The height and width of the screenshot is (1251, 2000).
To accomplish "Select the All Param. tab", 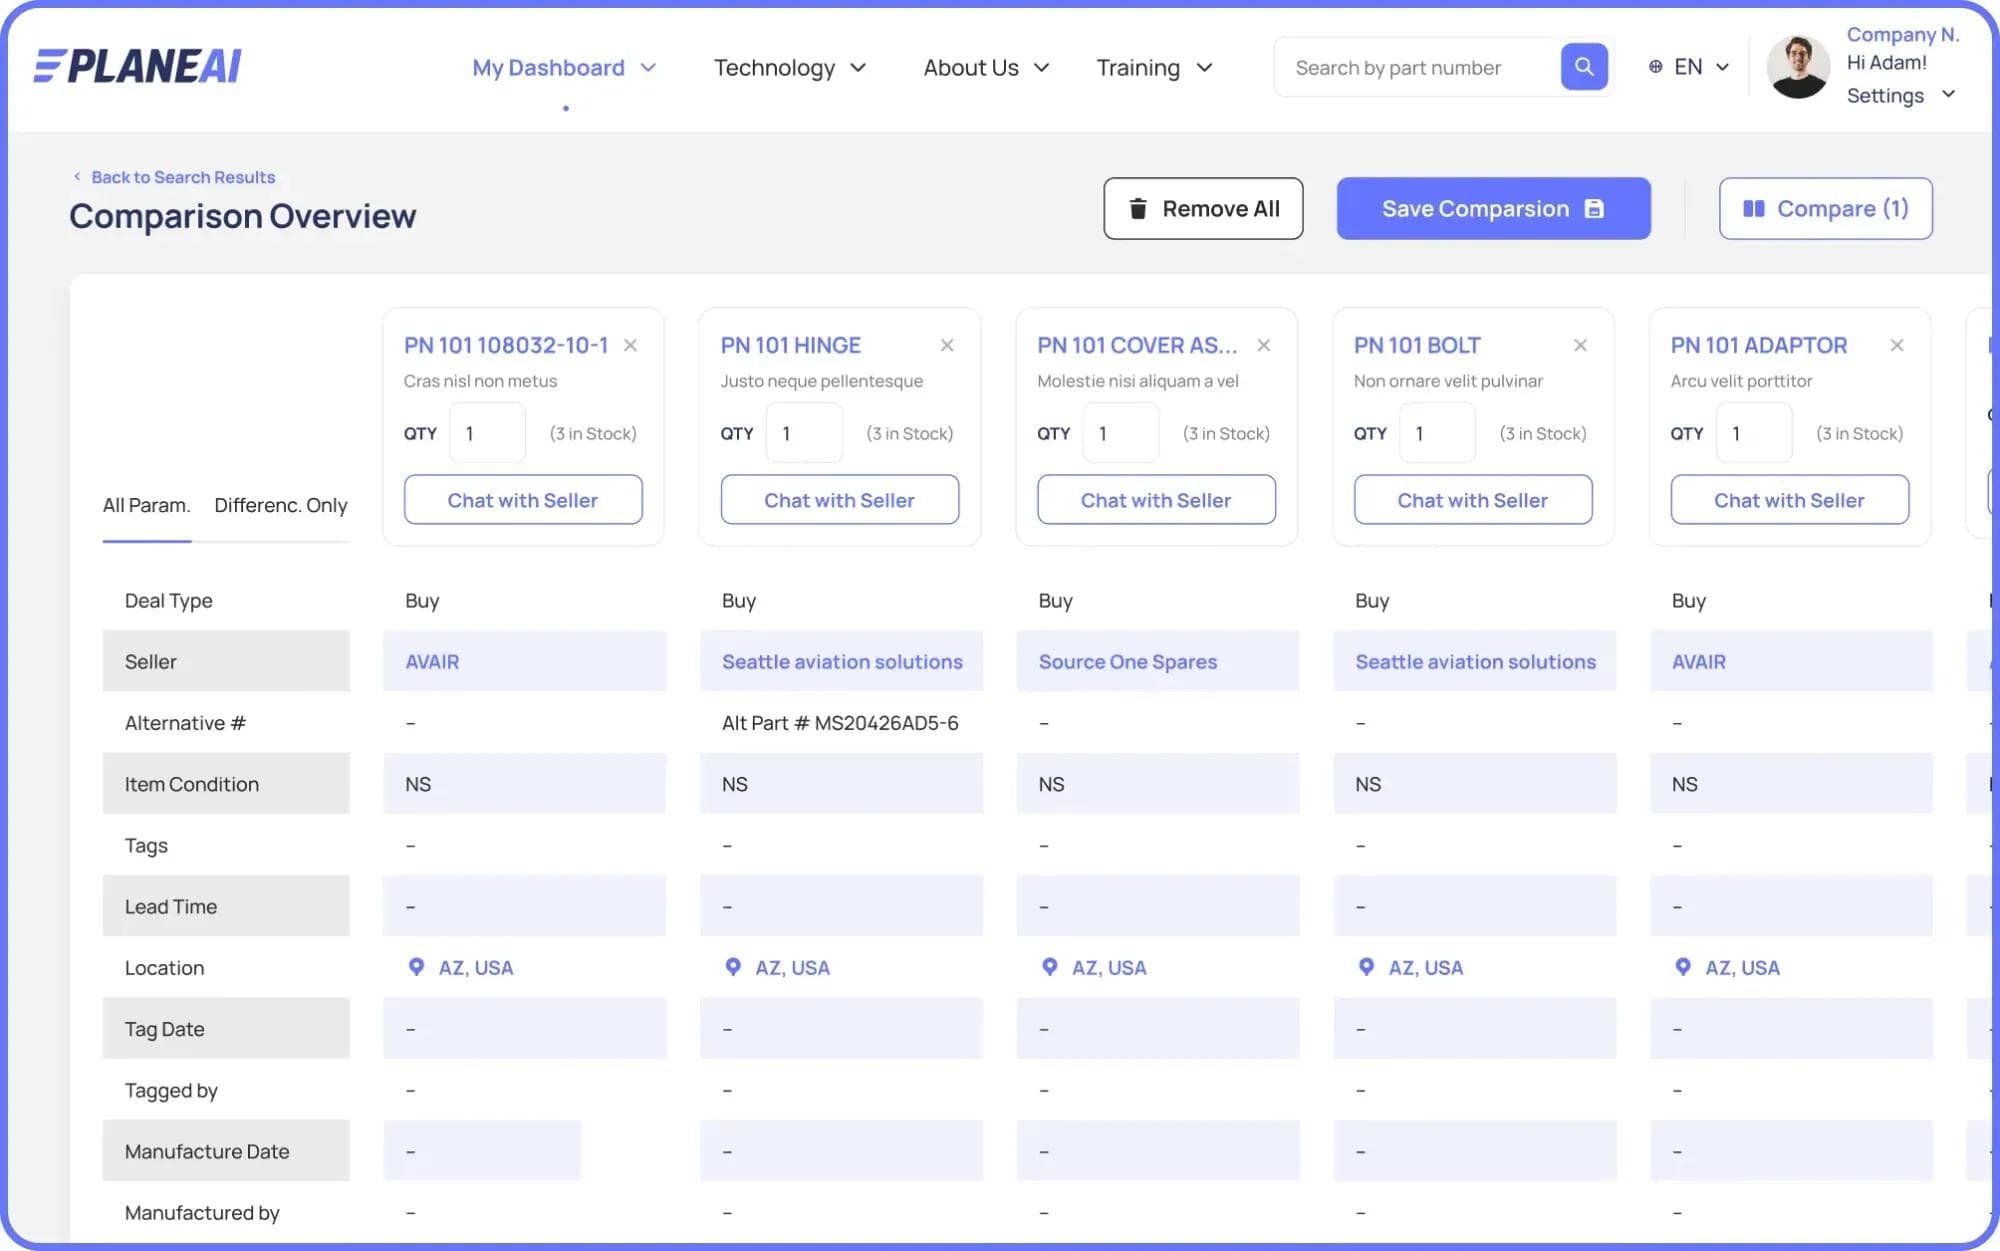I will click(146, 505).
